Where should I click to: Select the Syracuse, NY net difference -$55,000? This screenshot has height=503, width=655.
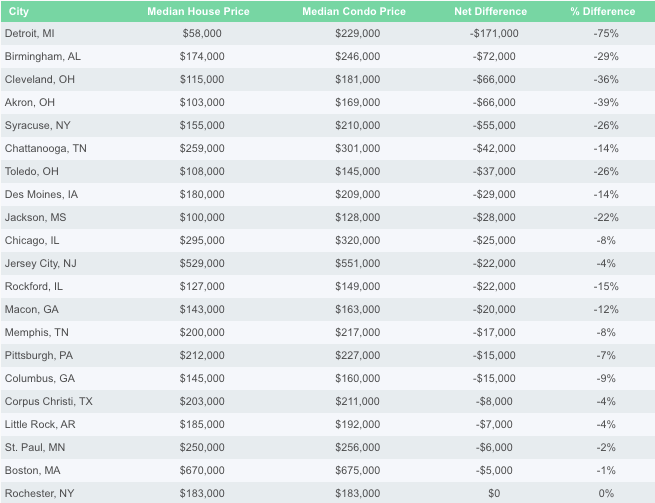click(494, 125)
